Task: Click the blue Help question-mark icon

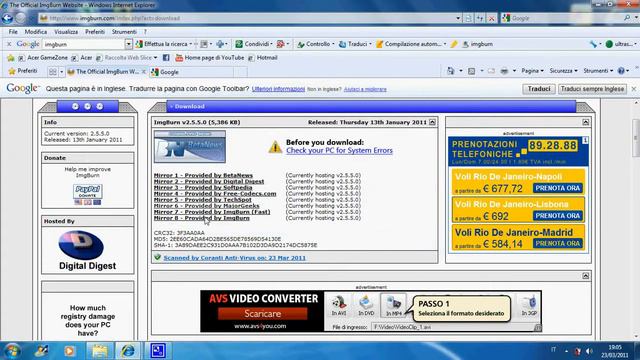Action: [x=621, y=71]
